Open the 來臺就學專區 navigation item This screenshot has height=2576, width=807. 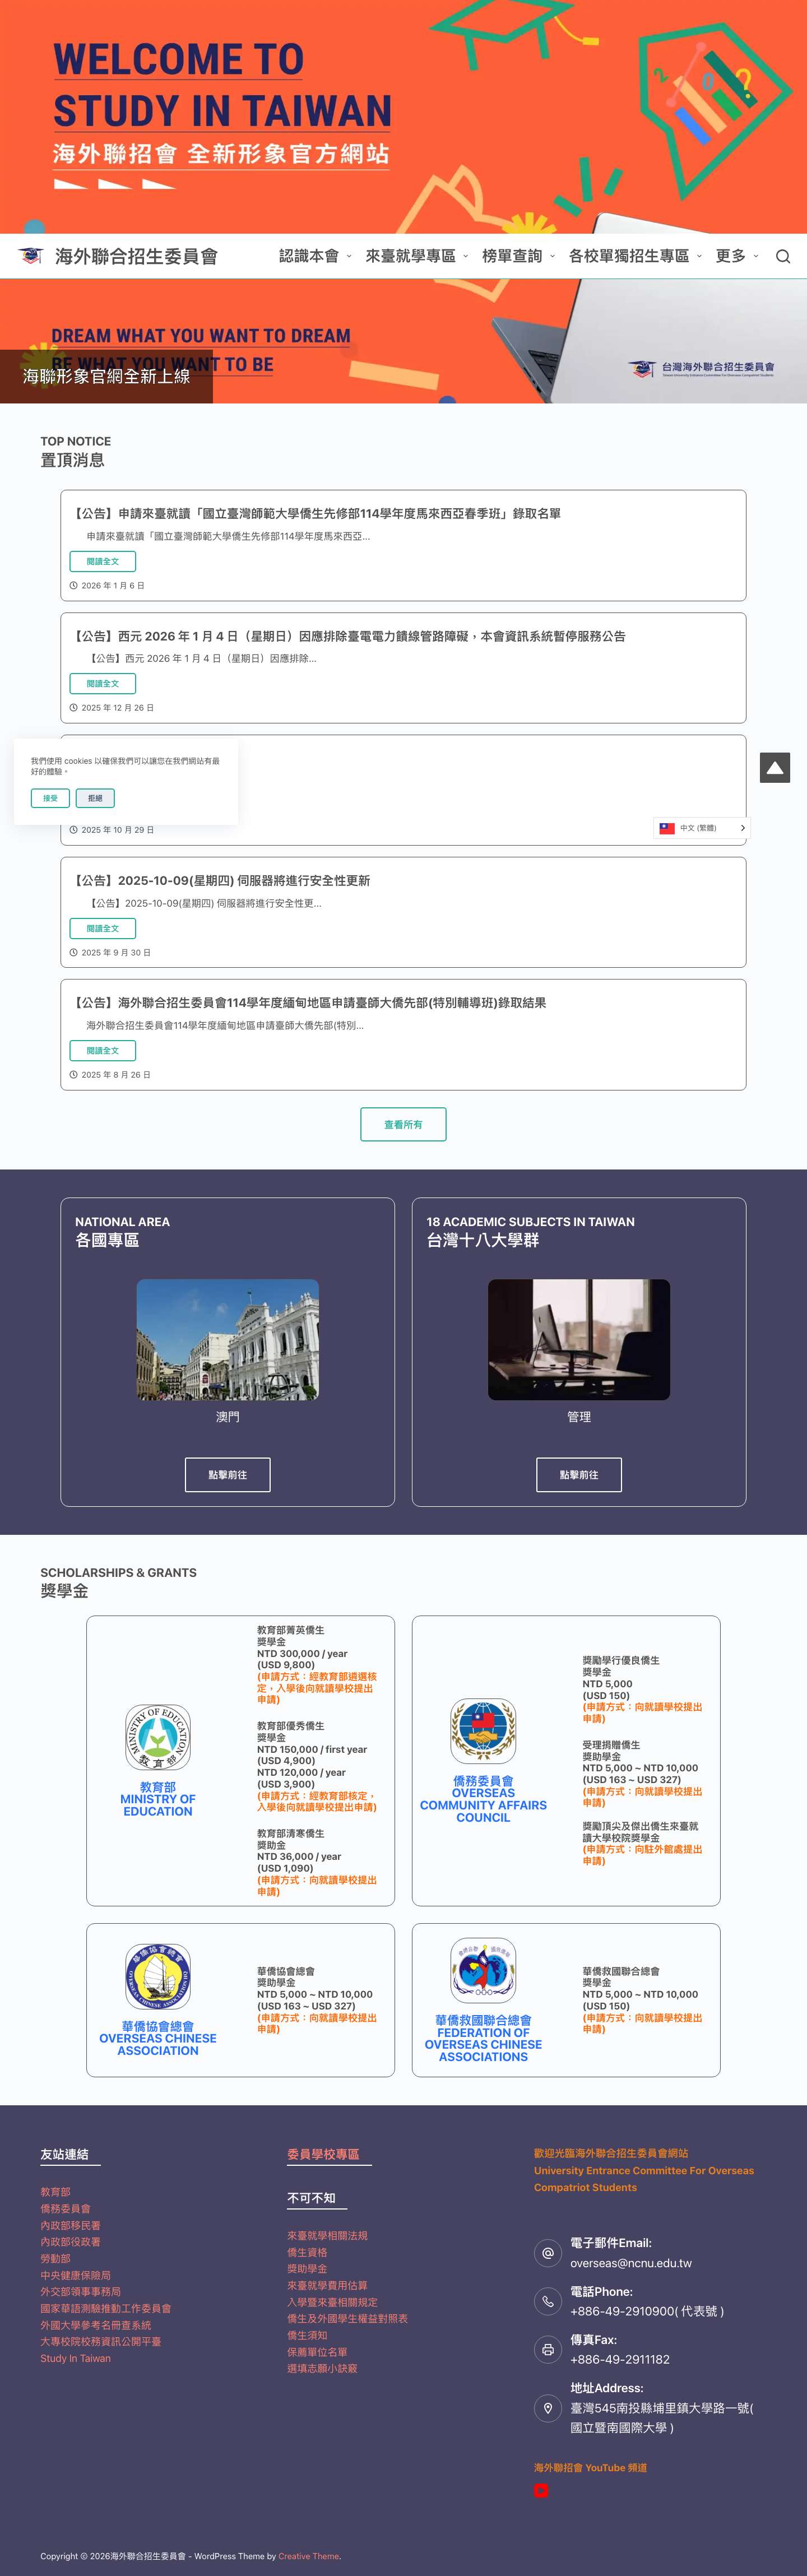tap(410, 256)
